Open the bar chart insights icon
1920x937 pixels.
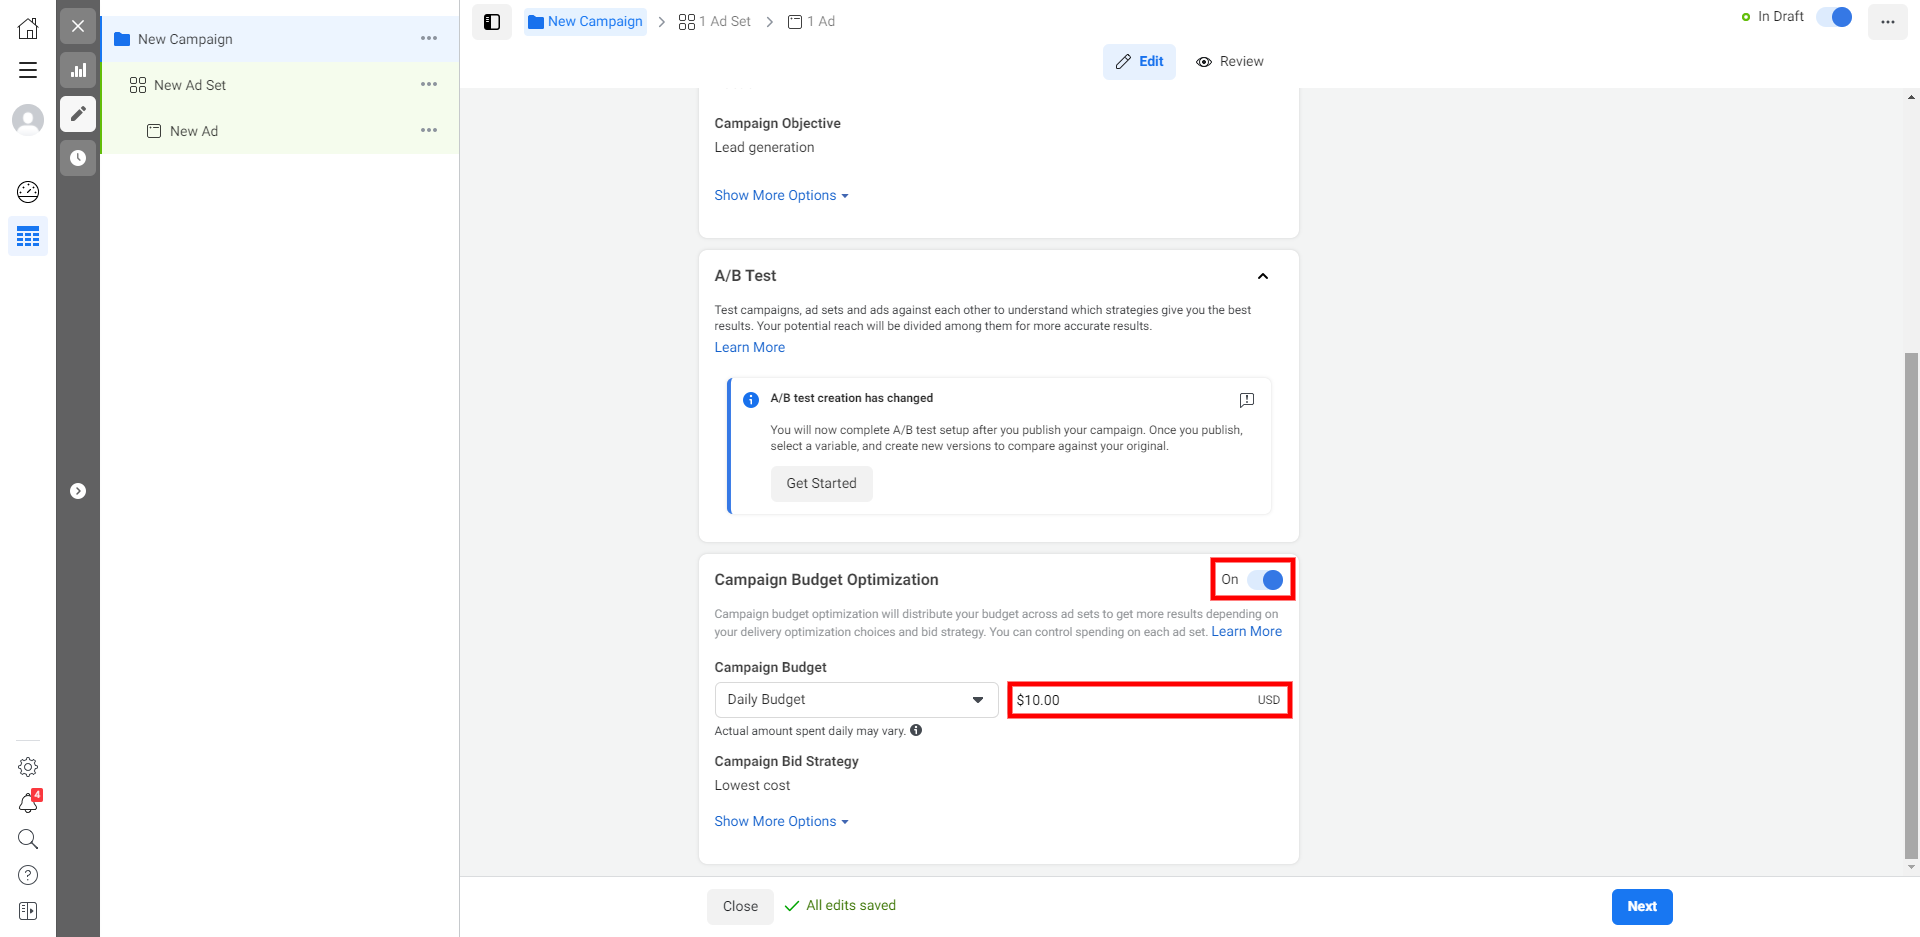78,70
